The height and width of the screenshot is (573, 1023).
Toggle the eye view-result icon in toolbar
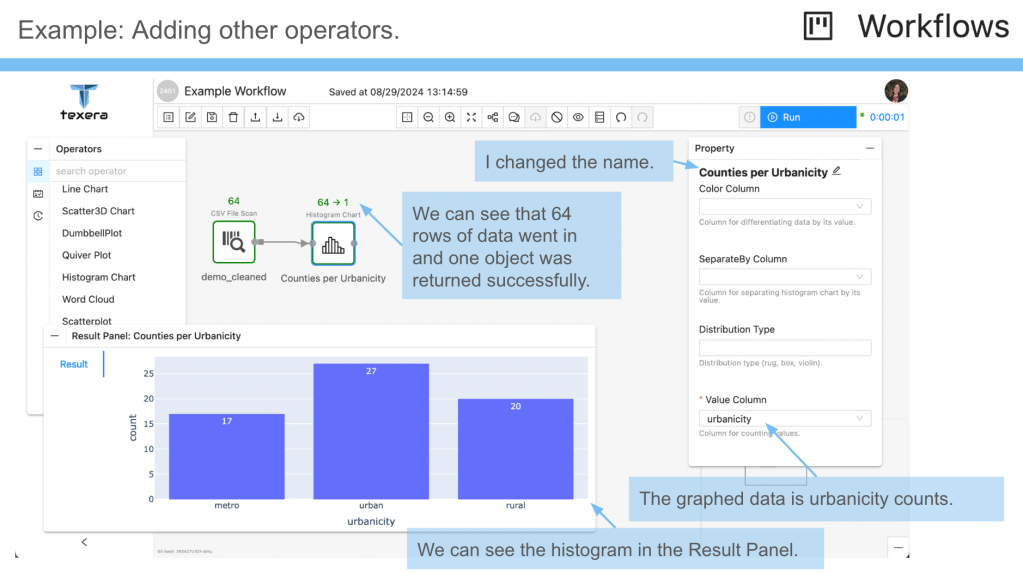pyautogui.click(x=578, y=117)
